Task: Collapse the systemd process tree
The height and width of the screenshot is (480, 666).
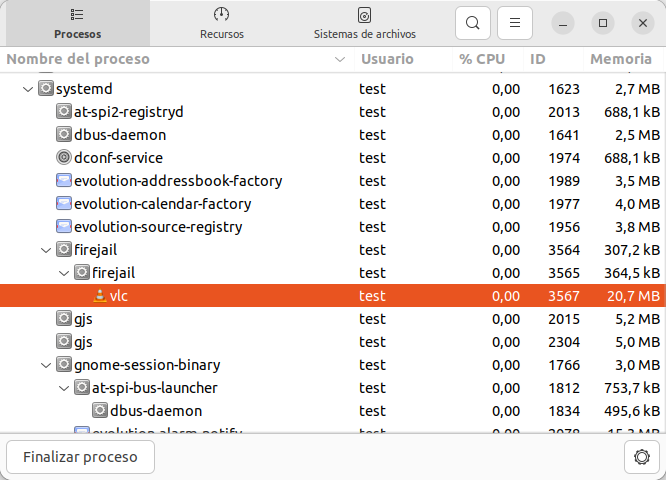Action: (27, 89)
